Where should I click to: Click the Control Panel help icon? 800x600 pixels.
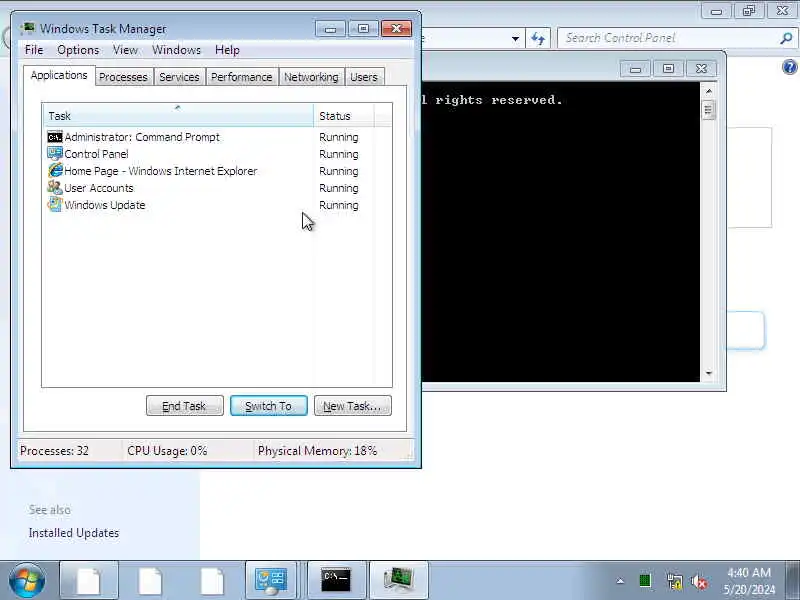pyautogui.click(x=790, y=67)
